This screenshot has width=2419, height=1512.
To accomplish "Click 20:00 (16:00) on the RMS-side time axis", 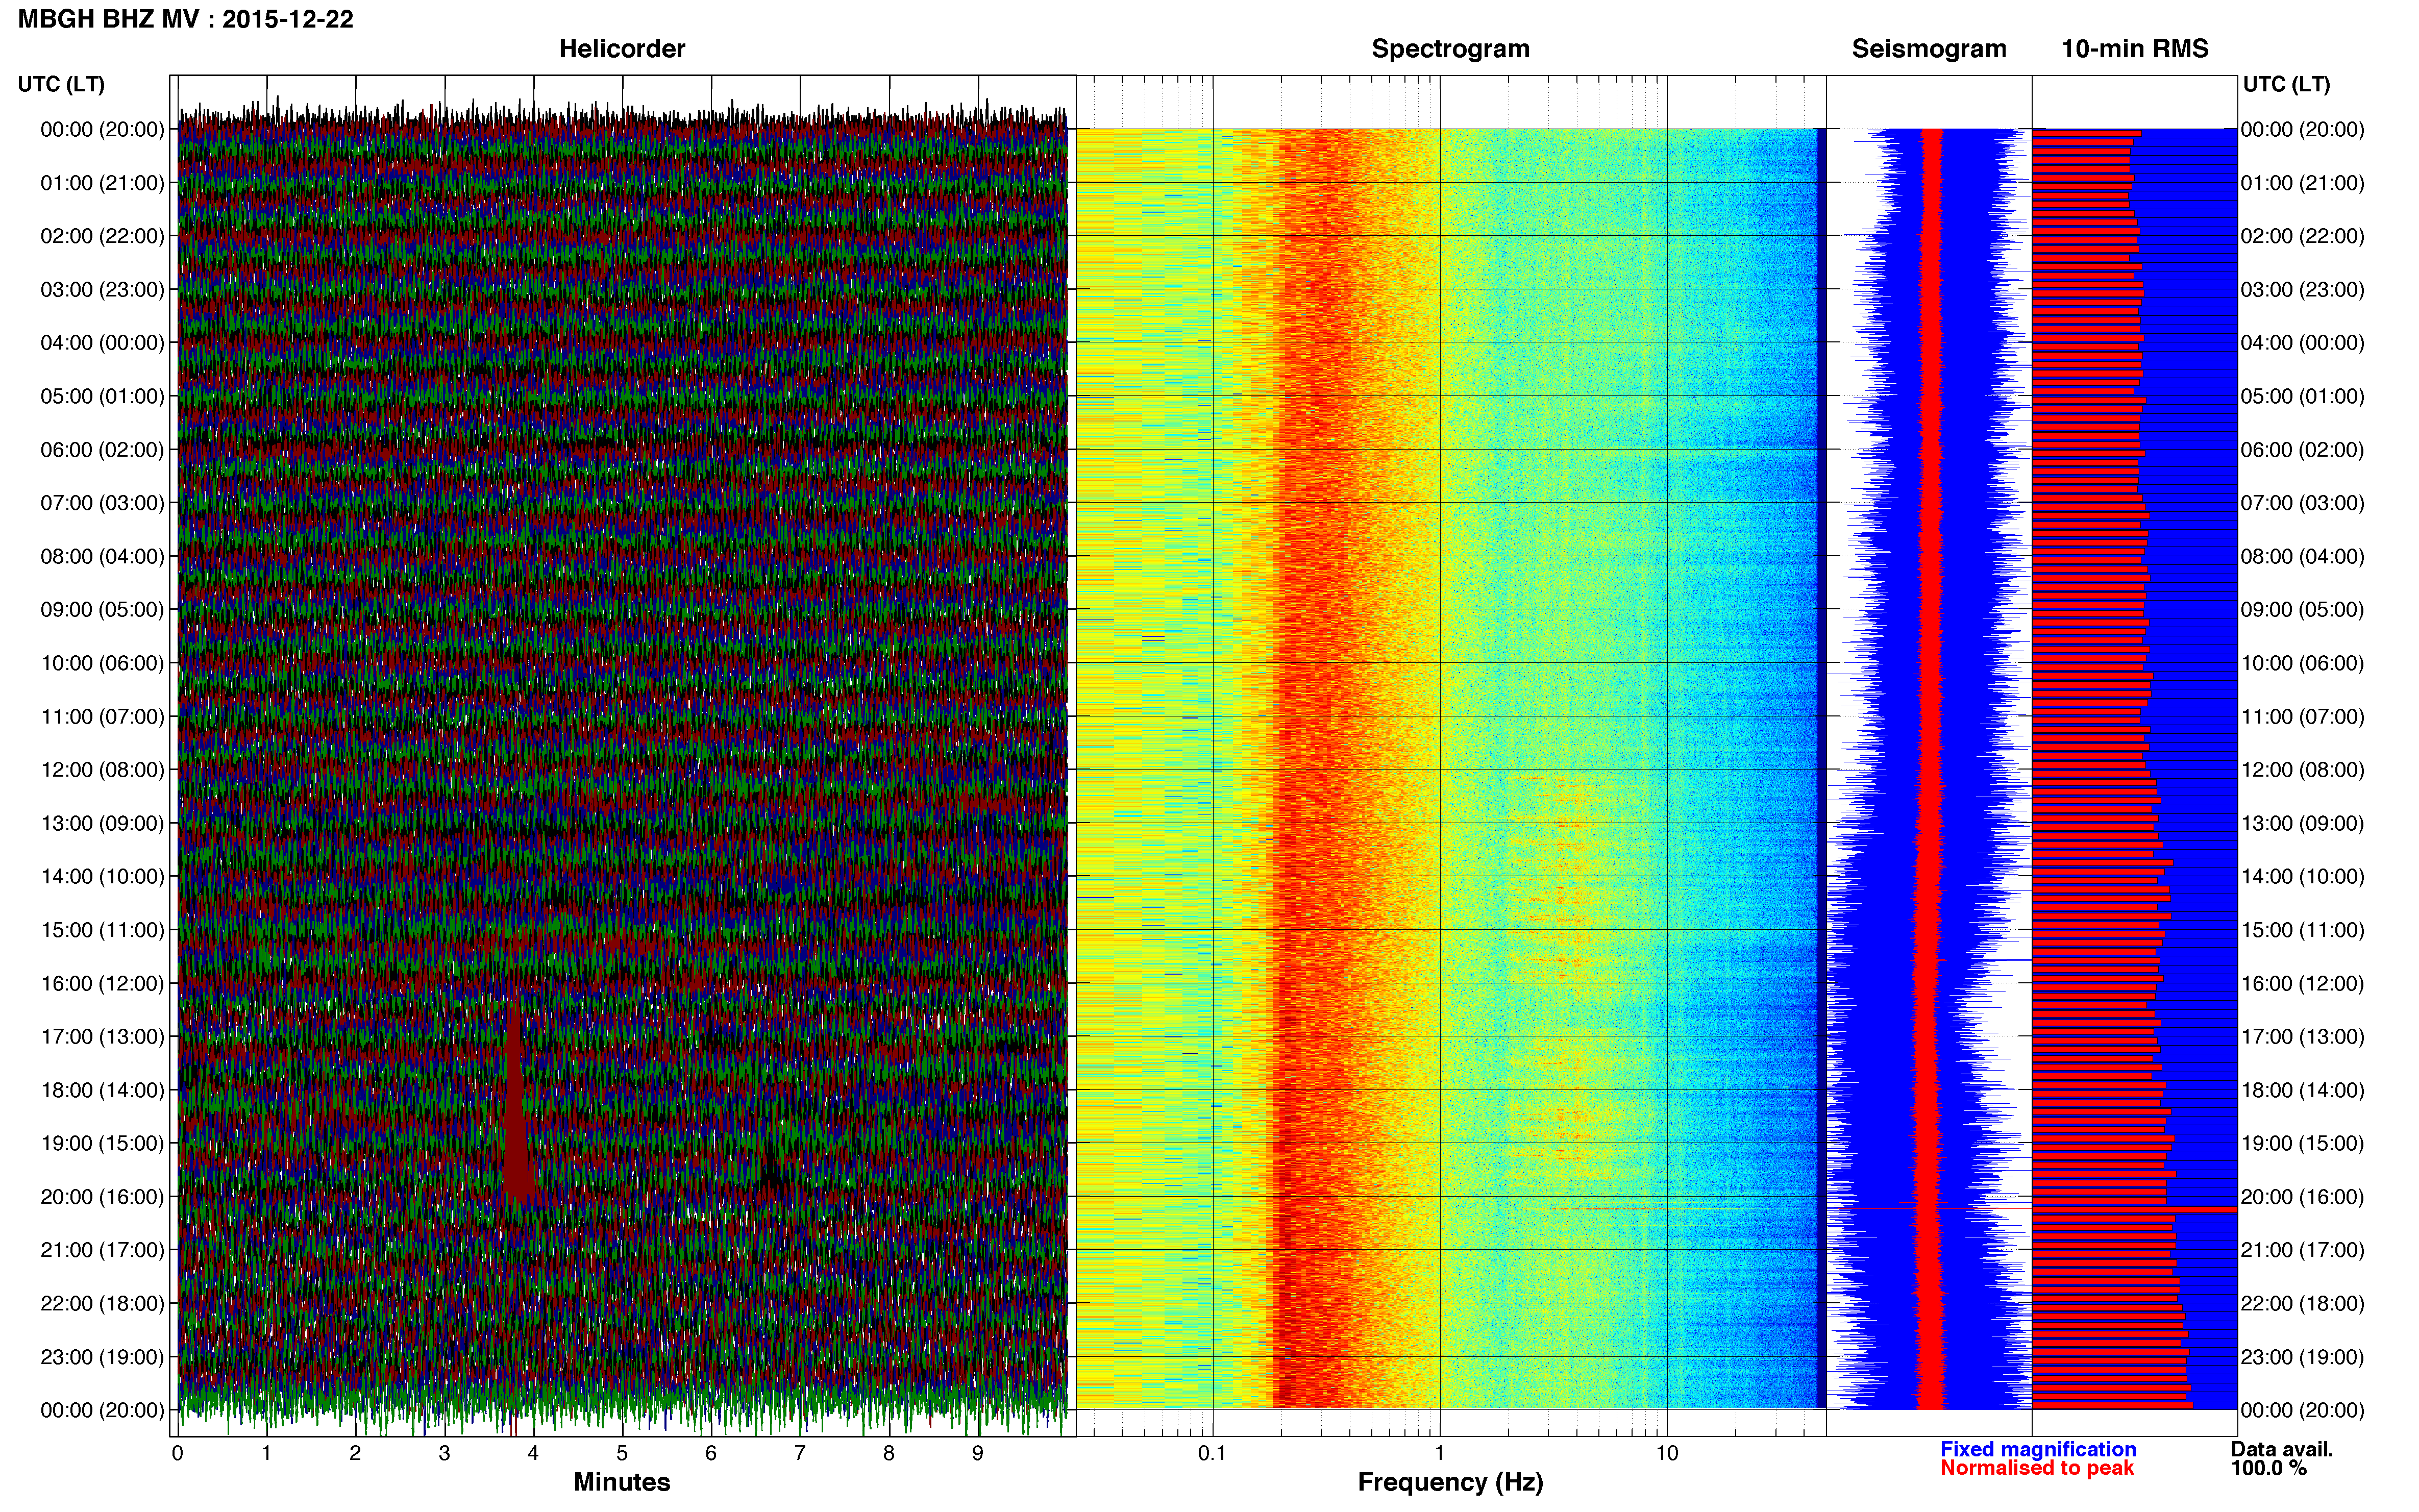I will click(2303, 1197).
